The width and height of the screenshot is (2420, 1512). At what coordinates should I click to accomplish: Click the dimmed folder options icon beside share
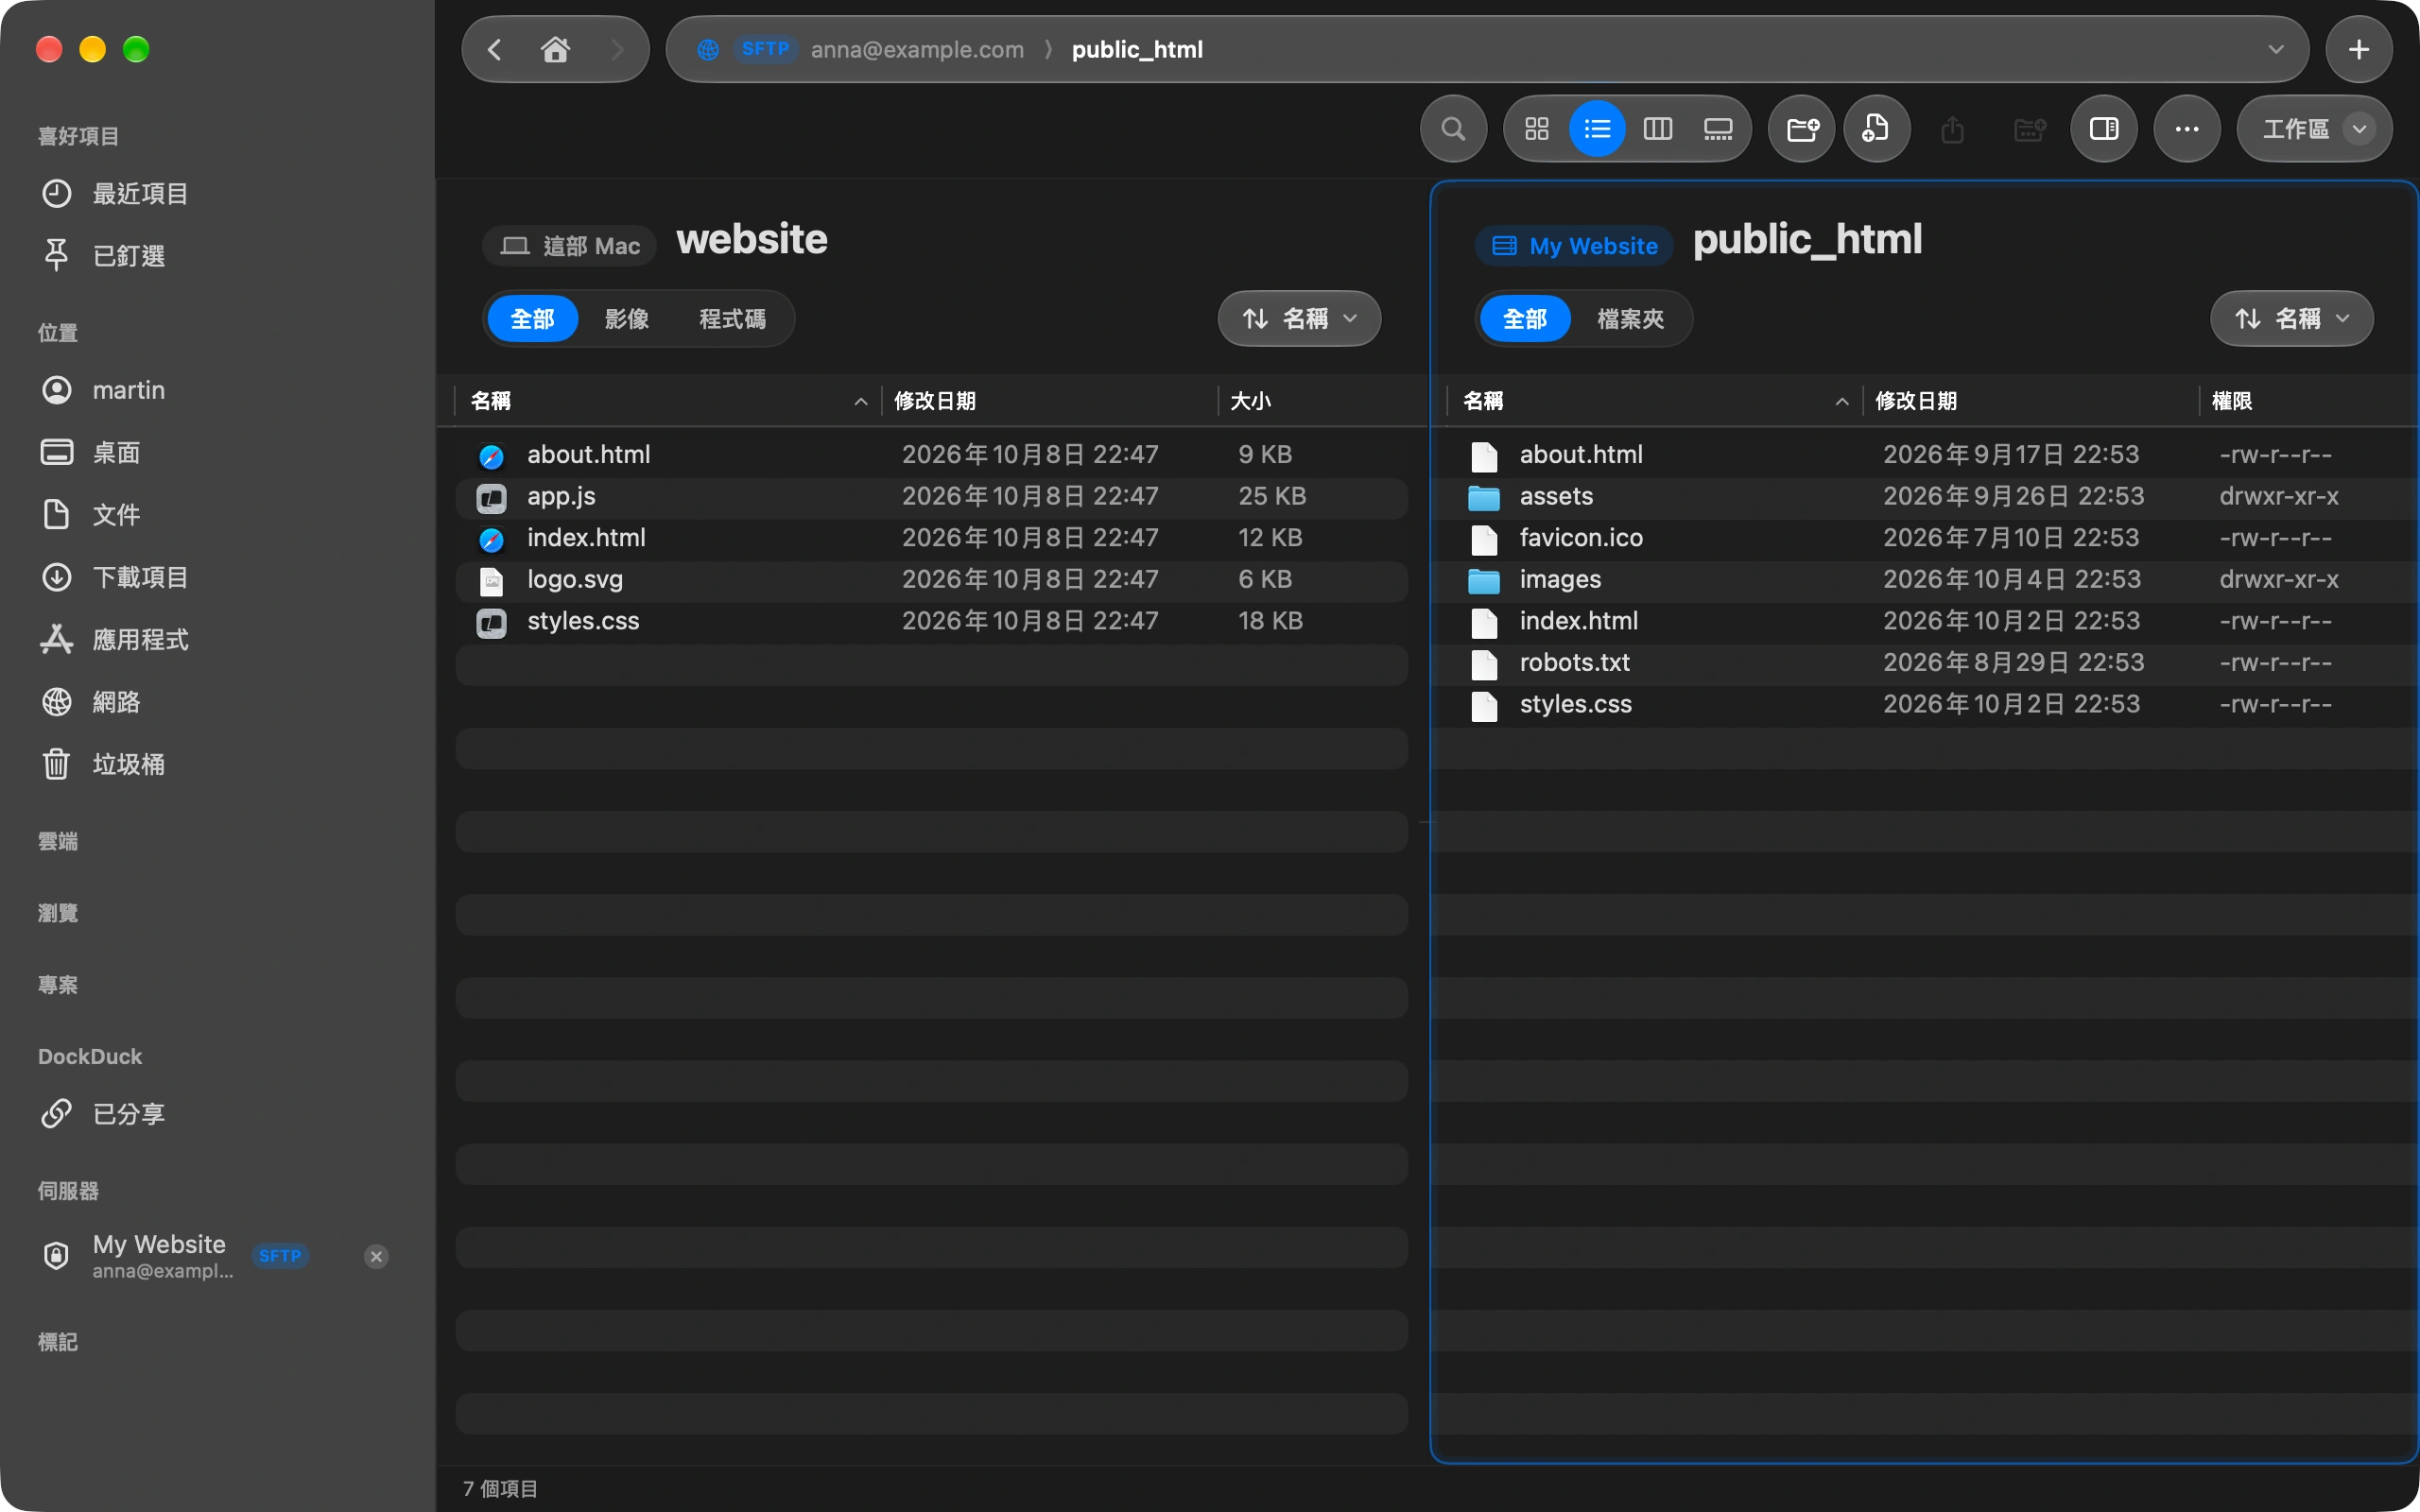(x=2029, y=129)
